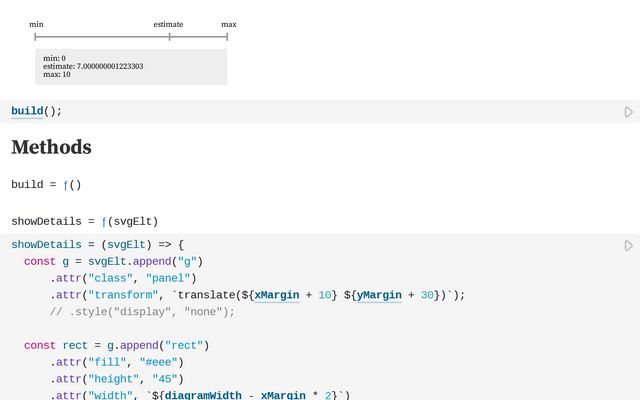Run the build() cell with play icon
The height and width of the screenshot is (400, 640).
pos(629,112)
